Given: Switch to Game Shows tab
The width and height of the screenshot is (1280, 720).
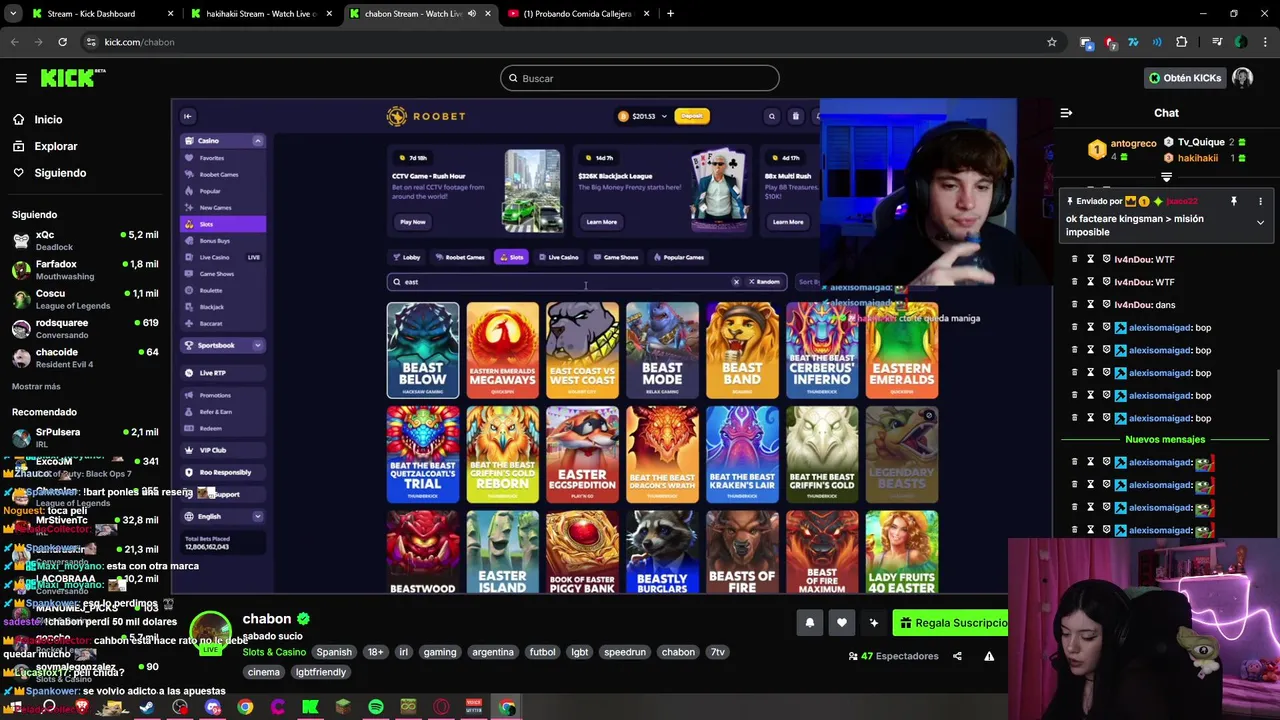Looking at the screenshot, I should (x=616, y=257).
